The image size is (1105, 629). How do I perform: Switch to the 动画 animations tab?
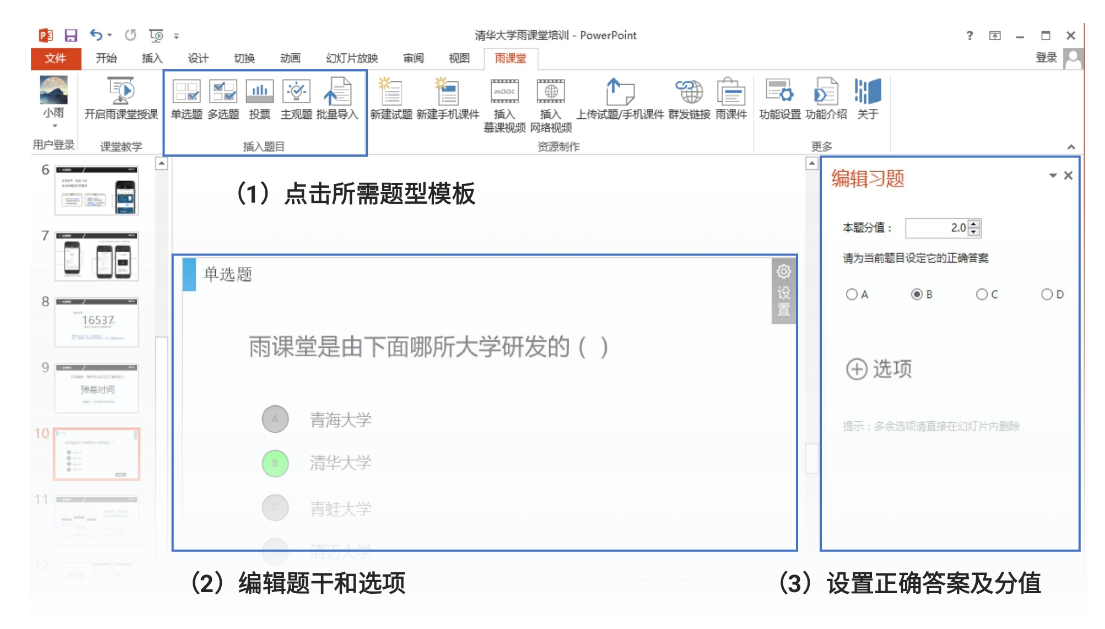[290, 58]
